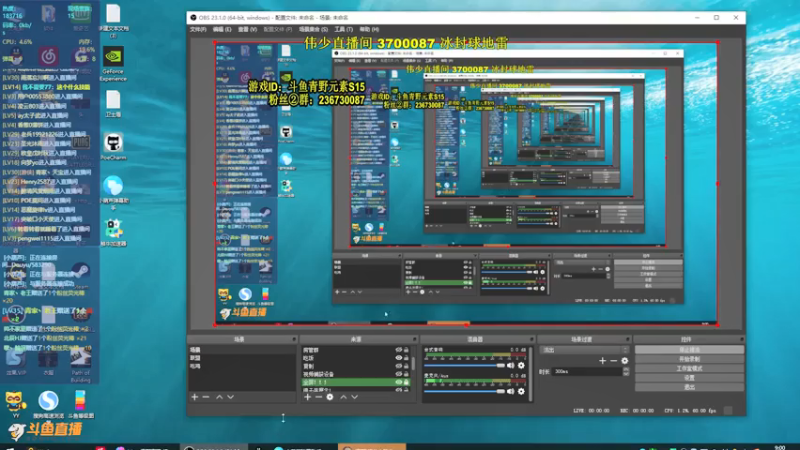The height and width of the screenshot is (450, 800).
Task: Remove scene transition with minus icon
Action: click(614, 361)
